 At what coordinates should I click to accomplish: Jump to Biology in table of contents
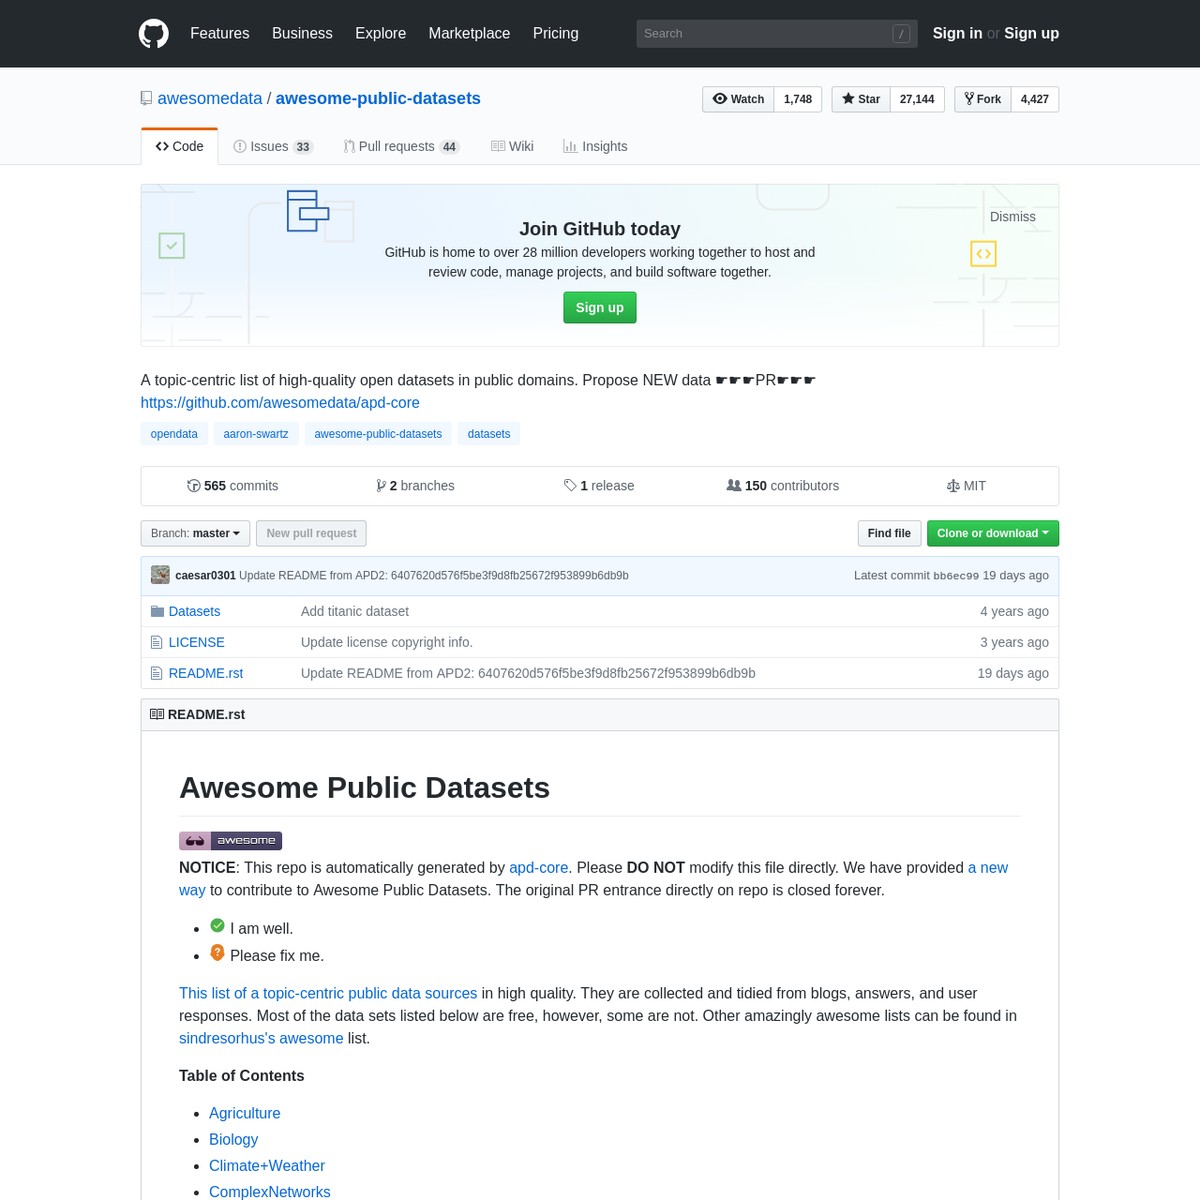[x=234, y=1139]
